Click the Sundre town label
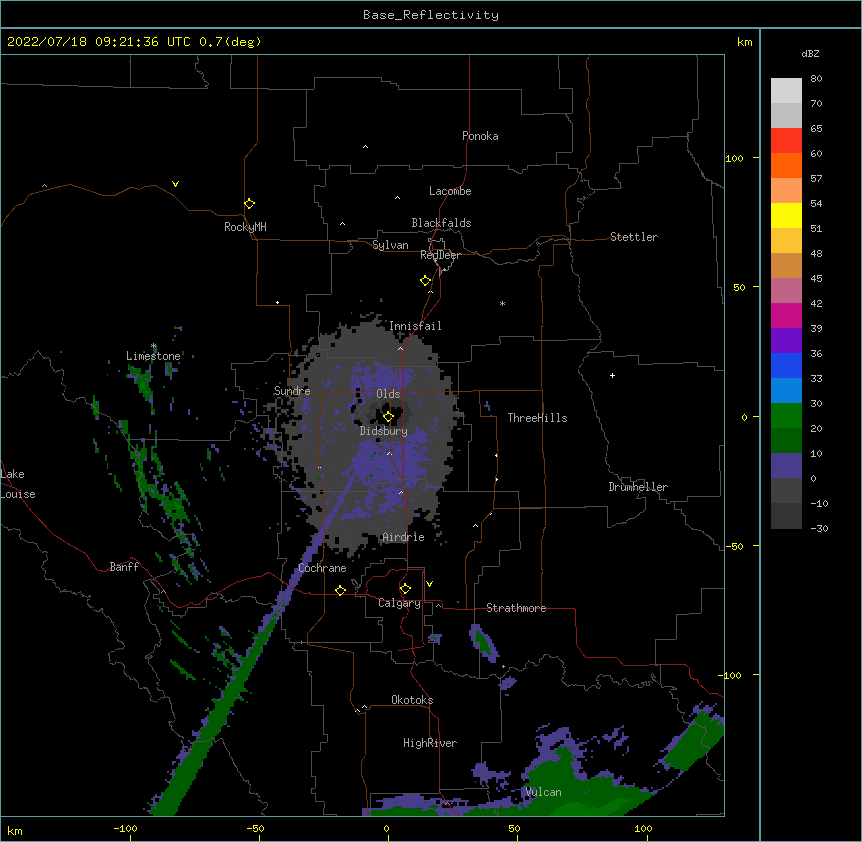862x842 pixels. click(x=292, y=391)
